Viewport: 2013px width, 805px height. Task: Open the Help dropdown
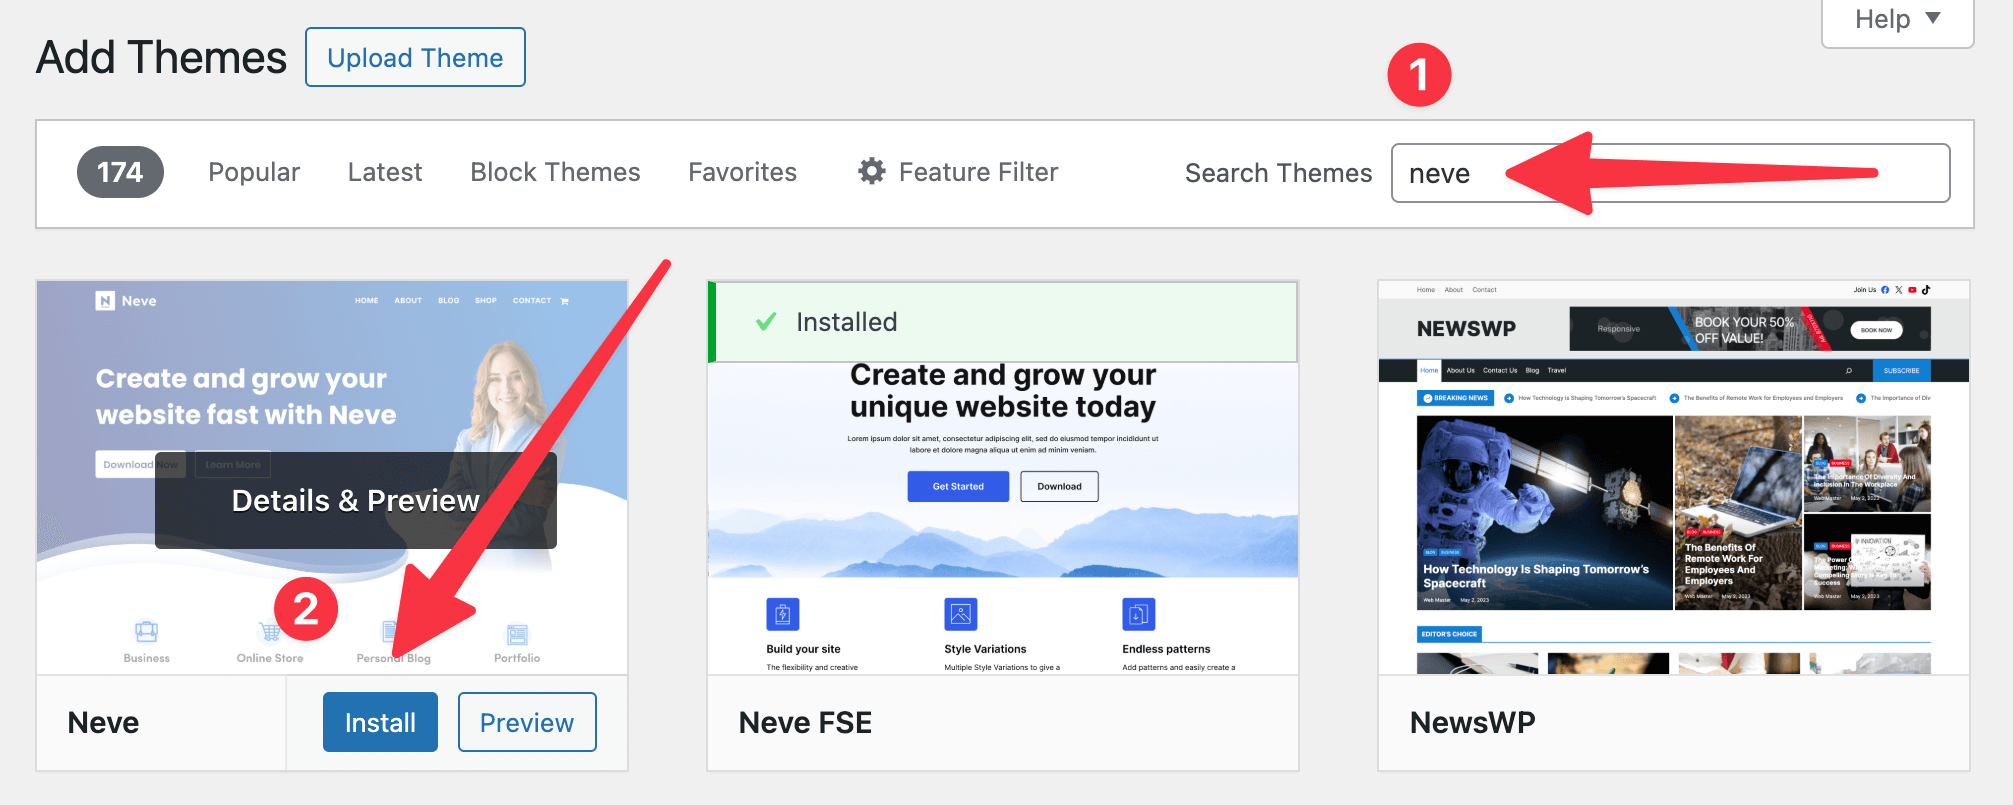coord(1897,20)
